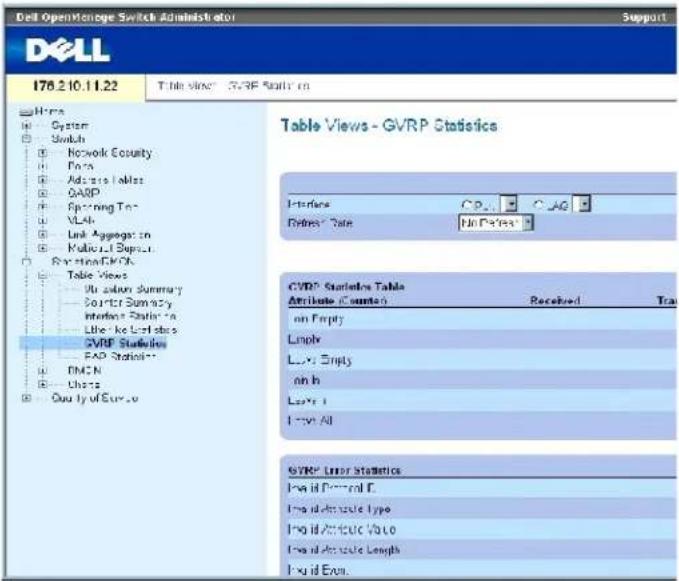Click the 176.210.11.22 IP address label

75,86
